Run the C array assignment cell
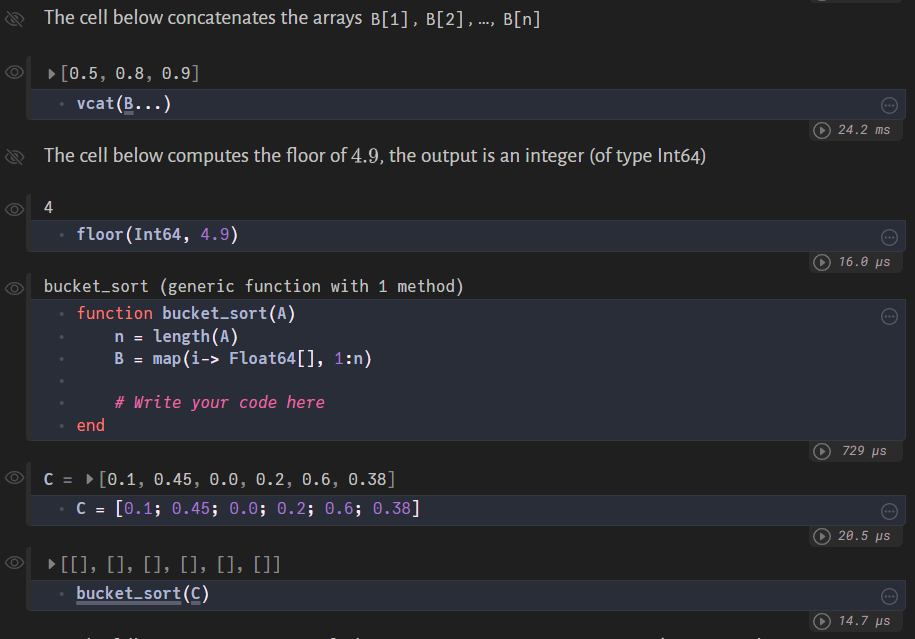The width and height of the screenshot is (915, 639). pyautogui.click(x=820, y=536)
